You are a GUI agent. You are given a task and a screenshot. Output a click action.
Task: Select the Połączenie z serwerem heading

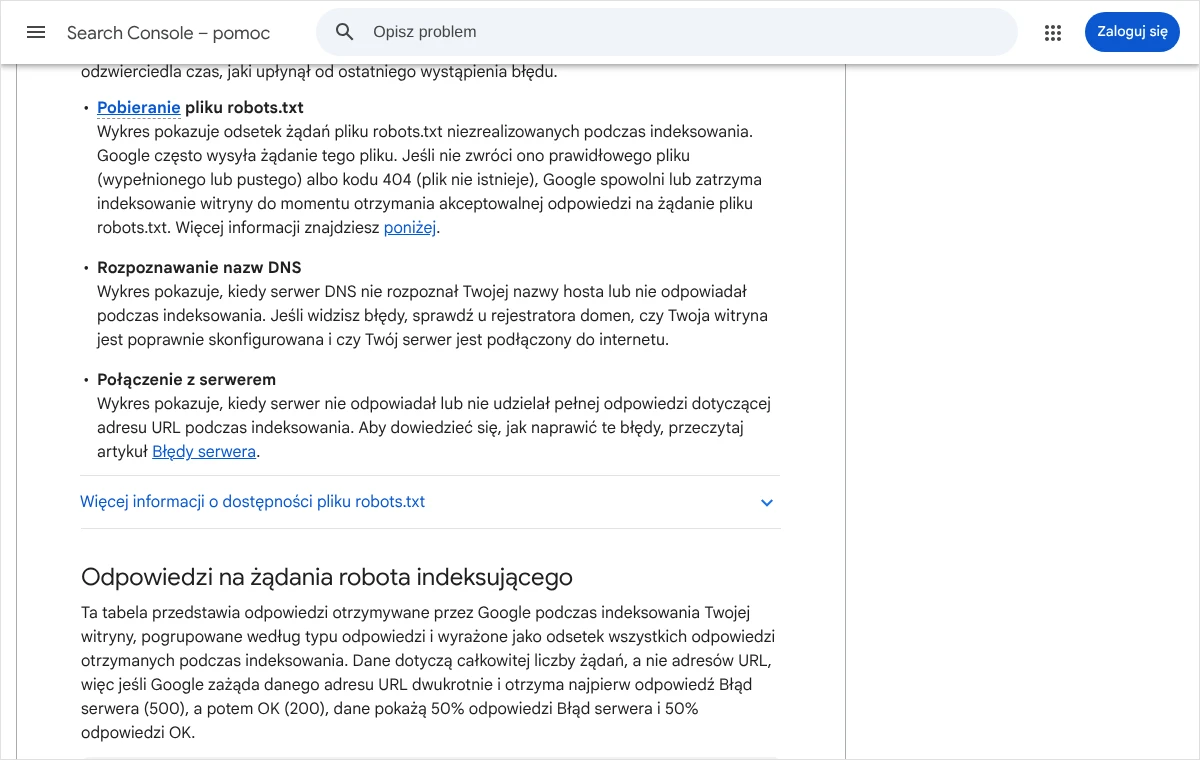186,380
